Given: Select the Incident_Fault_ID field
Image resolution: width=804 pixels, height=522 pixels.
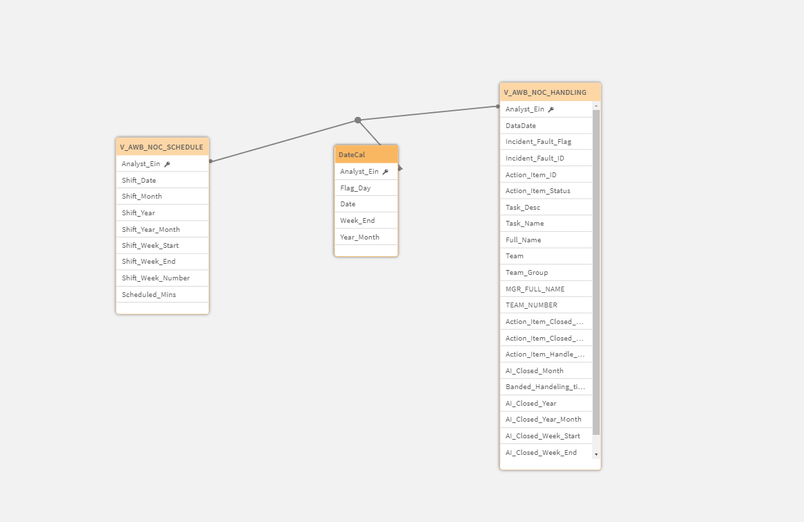Looking at the screenshot, I should tap(546, 158).
